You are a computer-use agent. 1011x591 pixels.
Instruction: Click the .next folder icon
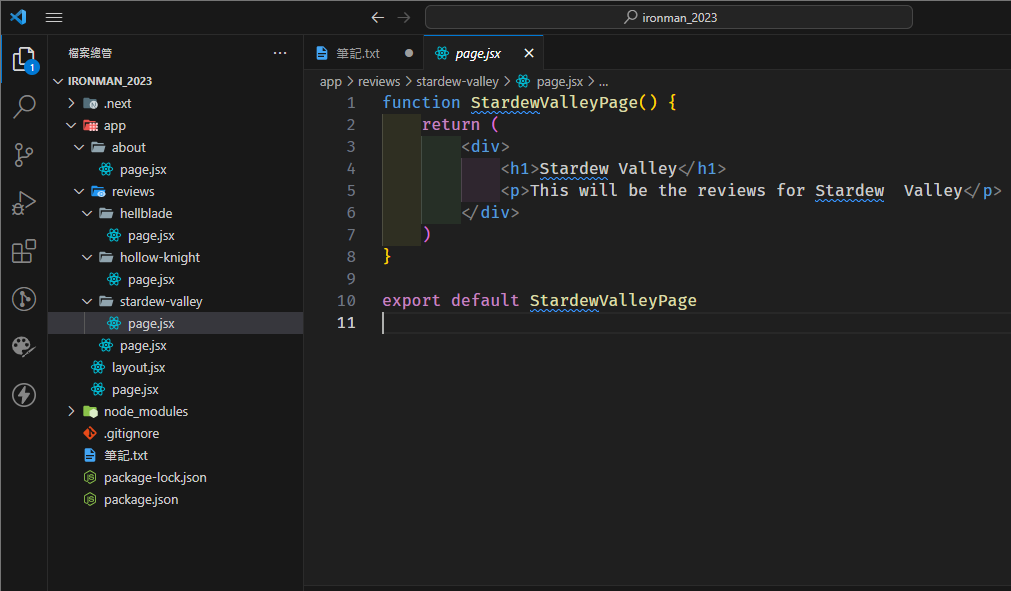(90, 103)
